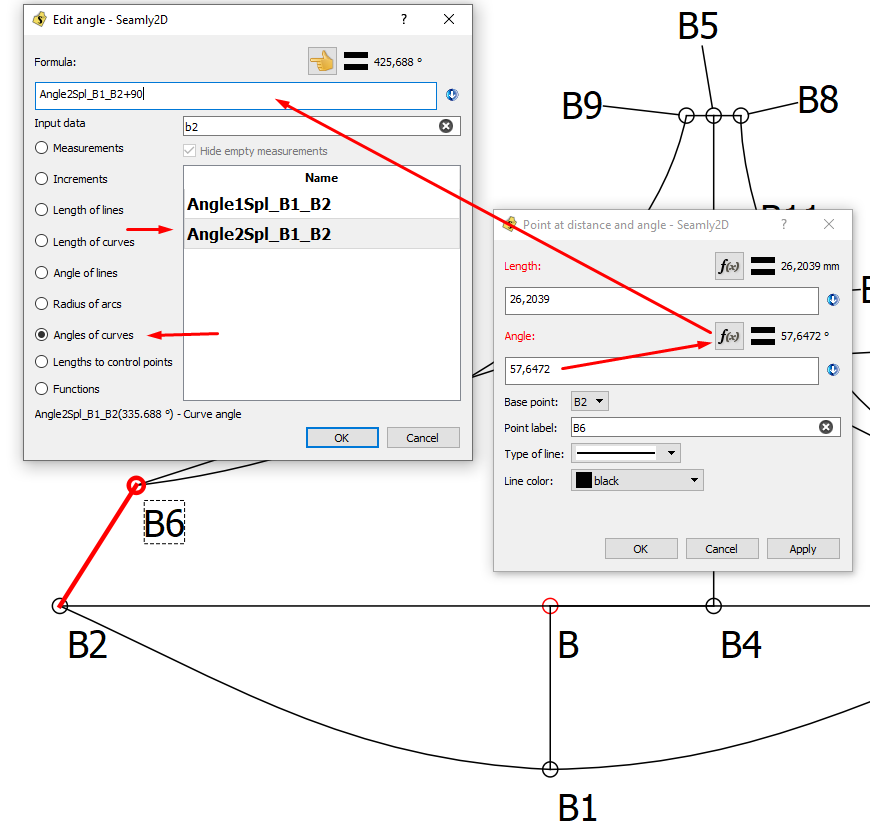This screenshot has height=827, width=870.
Task: Expand the Type of line dropdown
Action: pos(625,453)
